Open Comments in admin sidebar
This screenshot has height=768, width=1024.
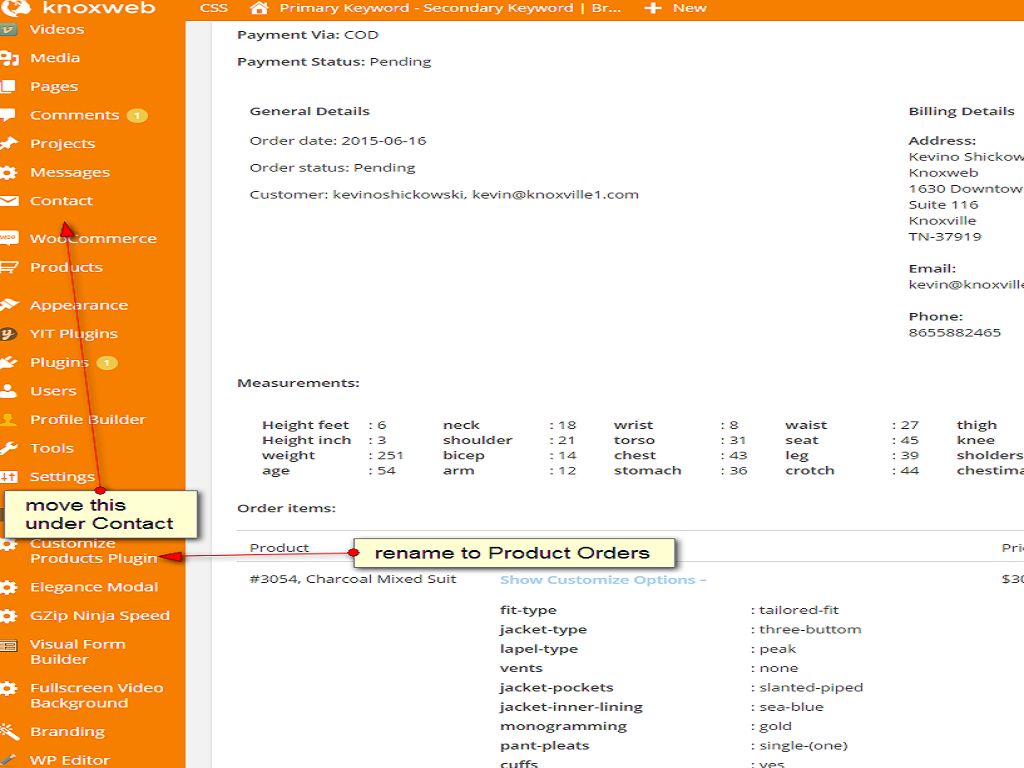tap(74, 116)
